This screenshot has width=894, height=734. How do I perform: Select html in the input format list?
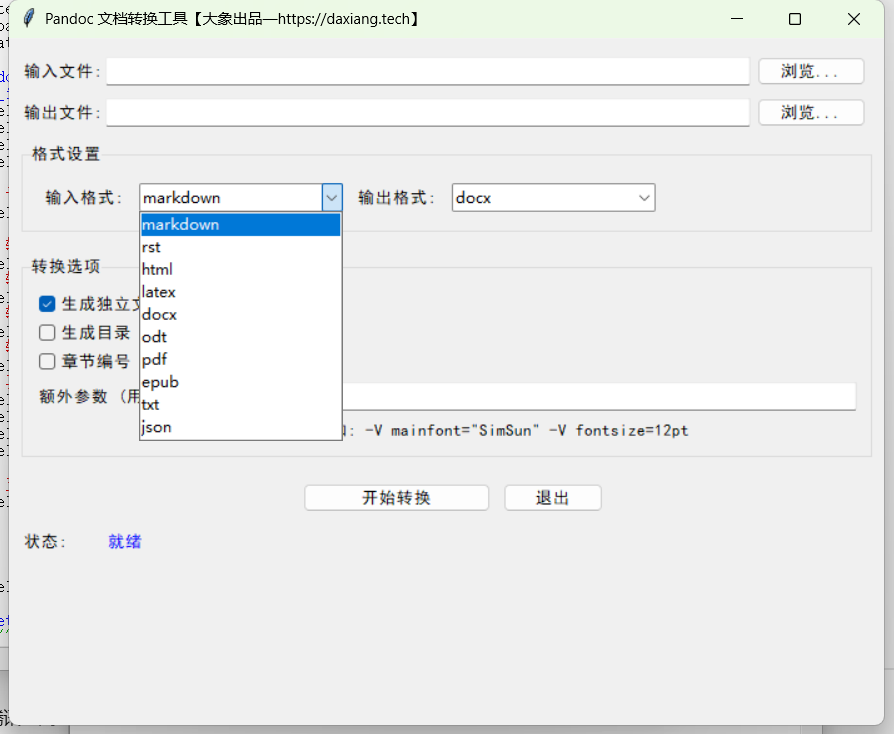240,269
